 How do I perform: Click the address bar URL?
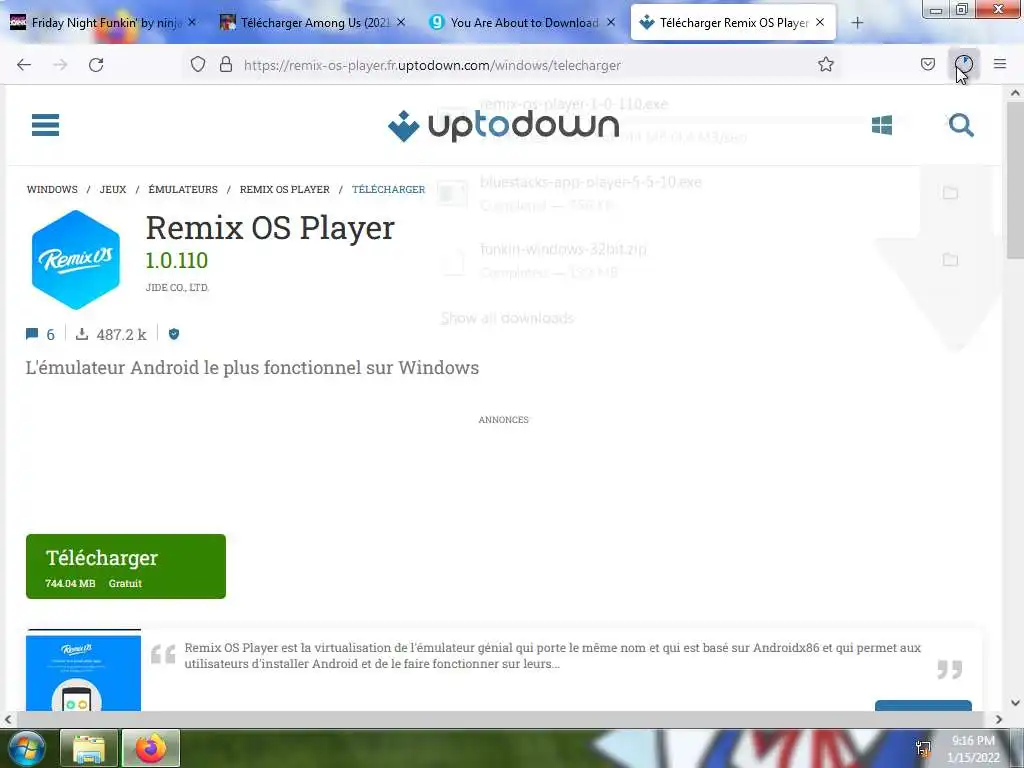pos(432,65)
